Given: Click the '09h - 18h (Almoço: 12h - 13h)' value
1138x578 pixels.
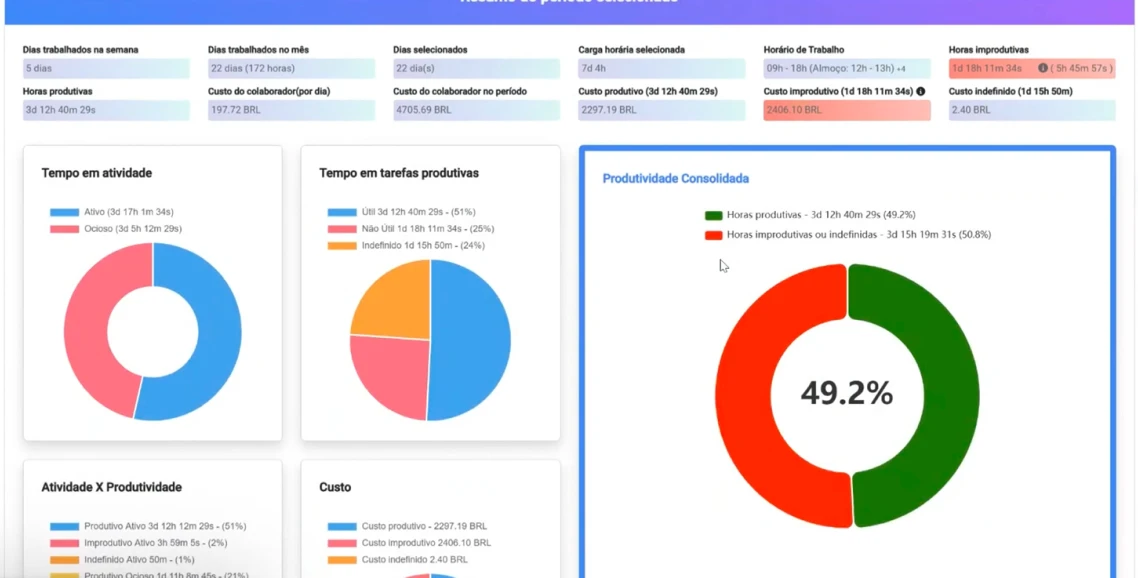Looking at the screenshot, I should tap(830, 68).
